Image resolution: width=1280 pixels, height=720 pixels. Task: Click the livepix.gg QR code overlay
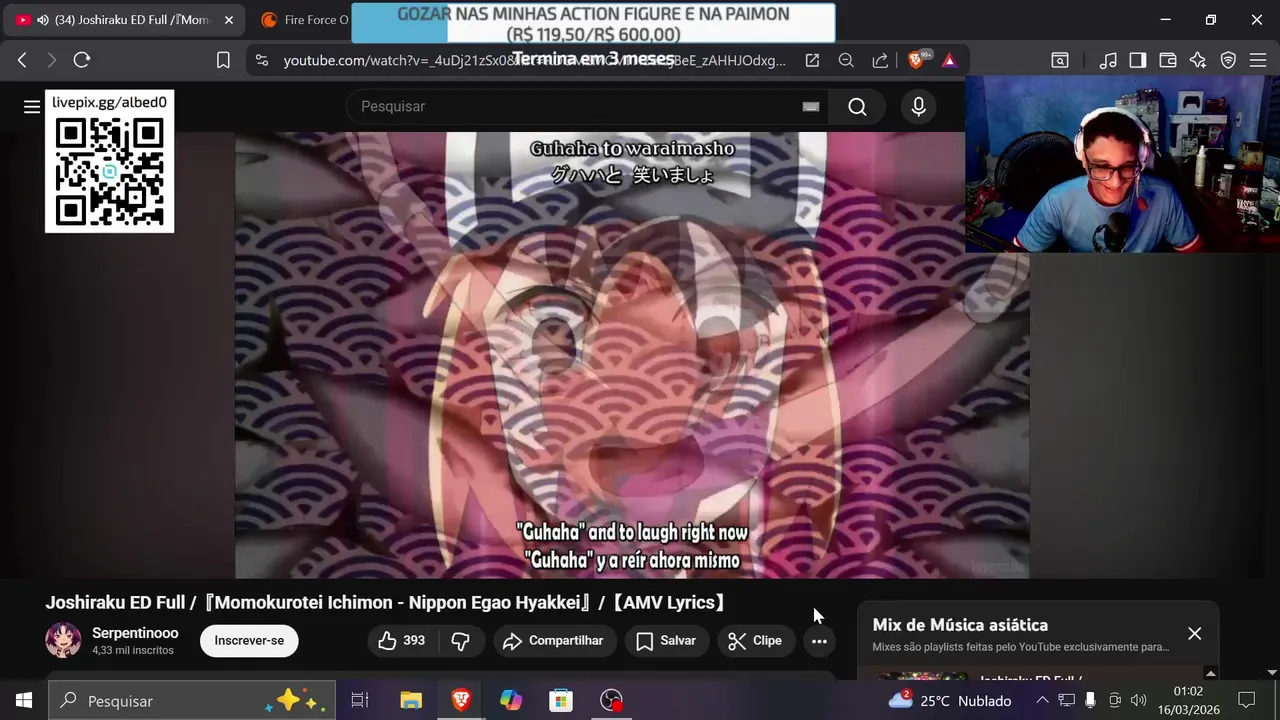[x=110, y=161]
